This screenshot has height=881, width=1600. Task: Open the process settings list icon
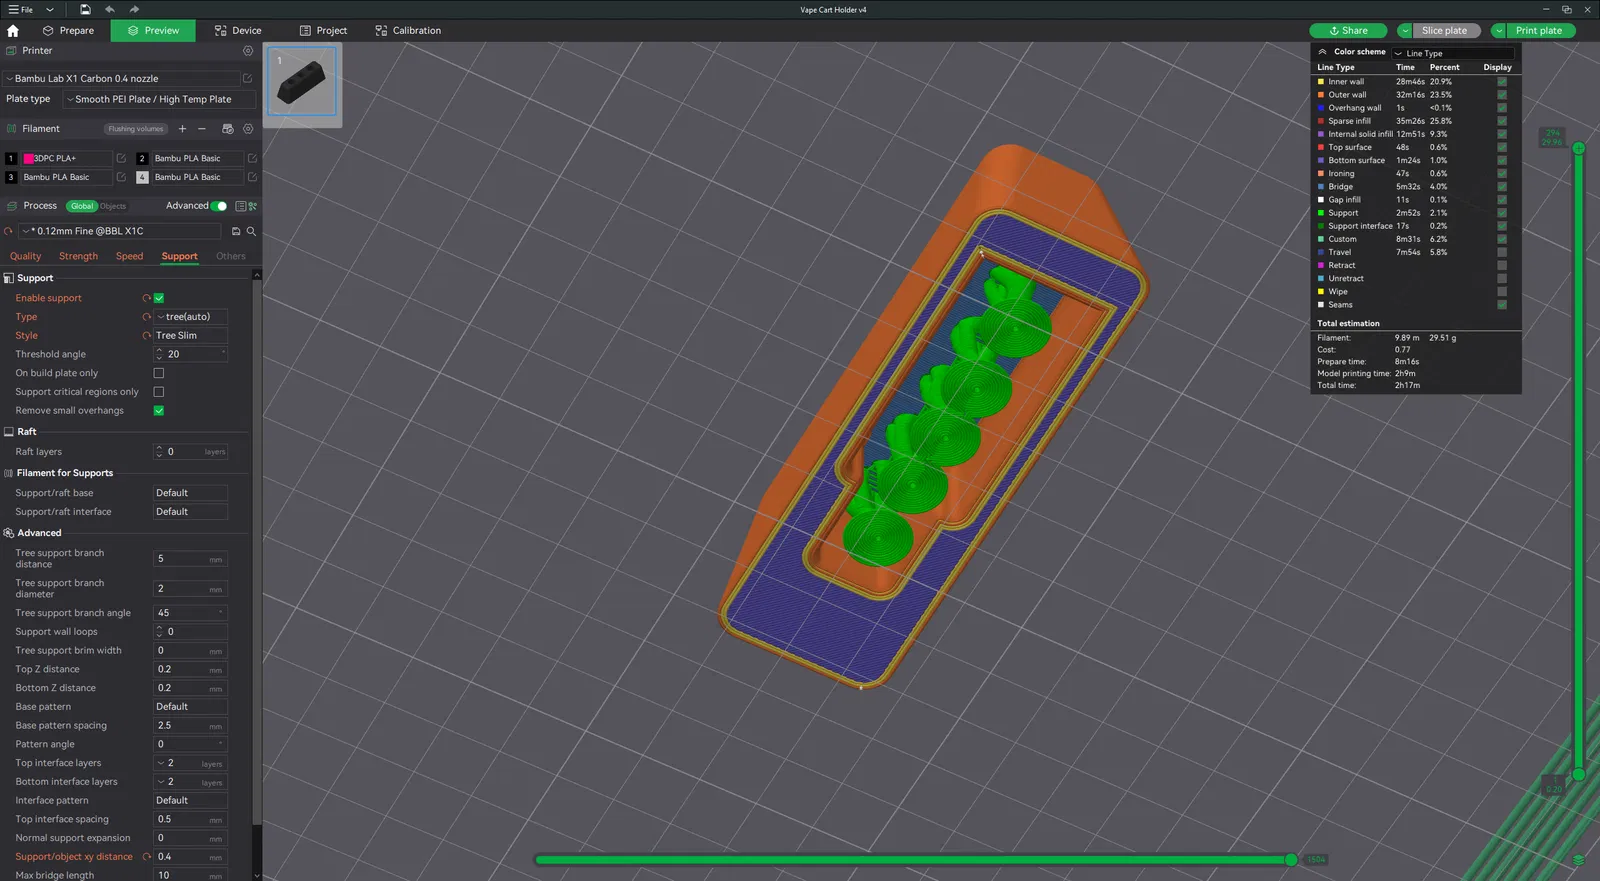[x=240, y=206]
